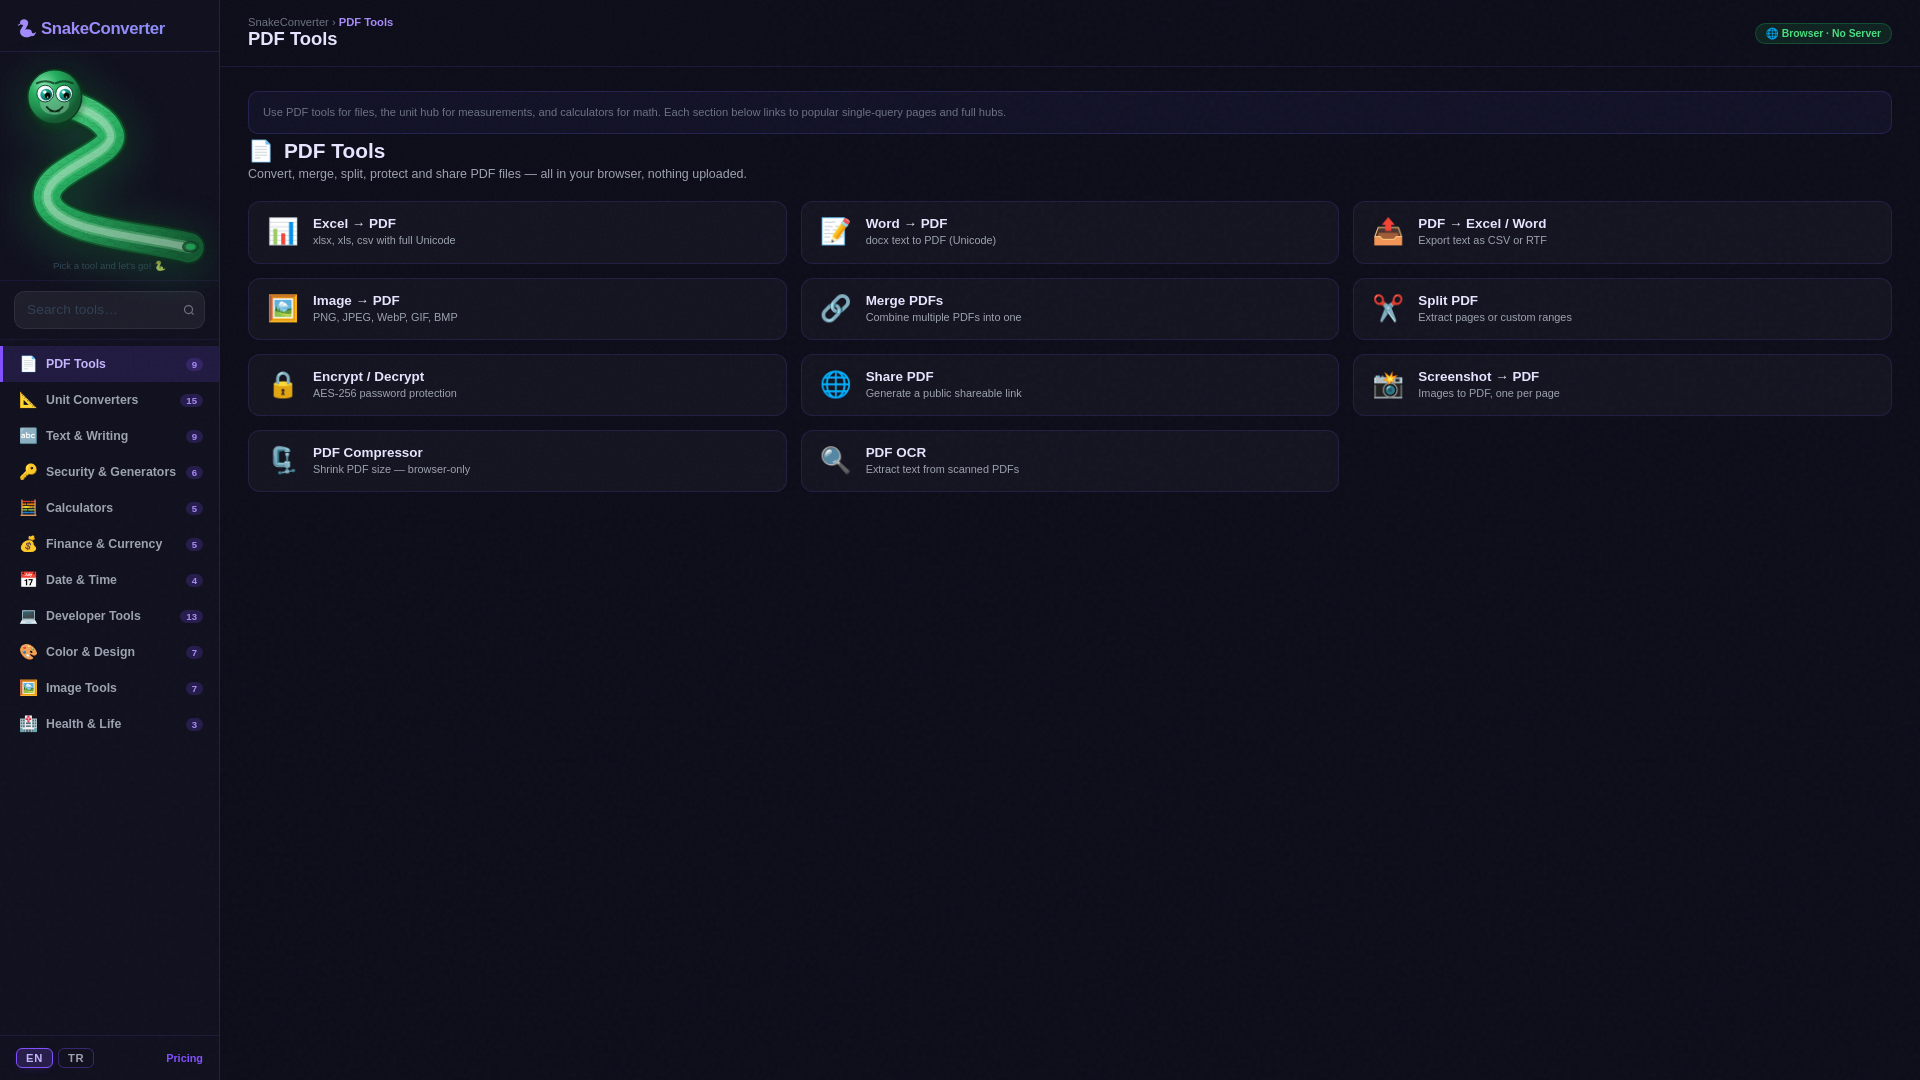Image resolution: width=1920 pixels, height=1080 pixels.
Task: Click the PDF Compressor clamp icon
Action: click(283, 461)
